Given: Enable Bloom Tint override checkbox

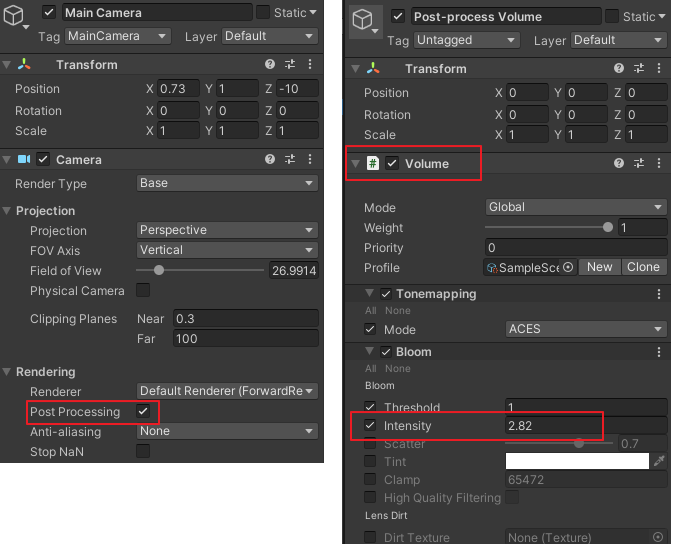Looking at the screenshot, I should point(370,461).
